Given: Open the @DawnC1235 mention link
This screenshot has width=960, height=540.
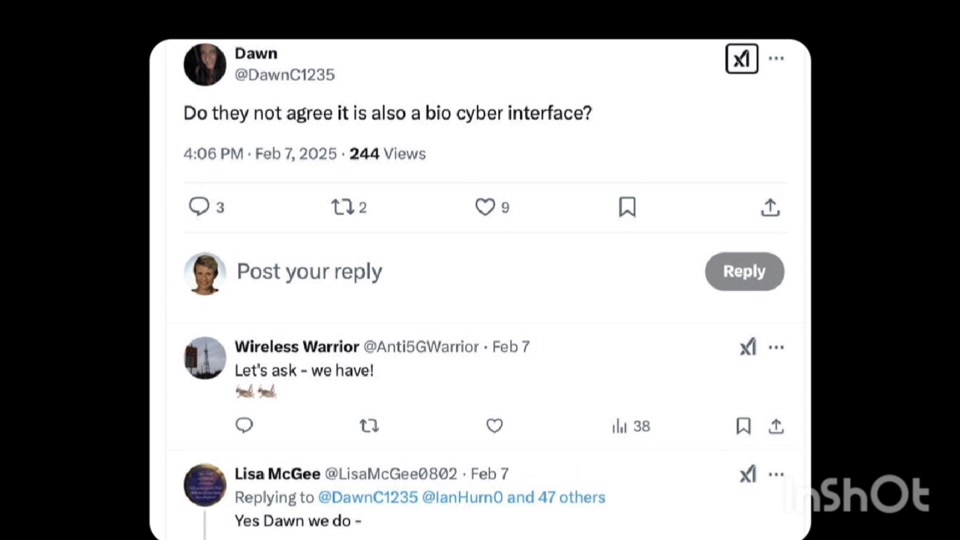Looking at the screenshot, I should coord(367,497).
